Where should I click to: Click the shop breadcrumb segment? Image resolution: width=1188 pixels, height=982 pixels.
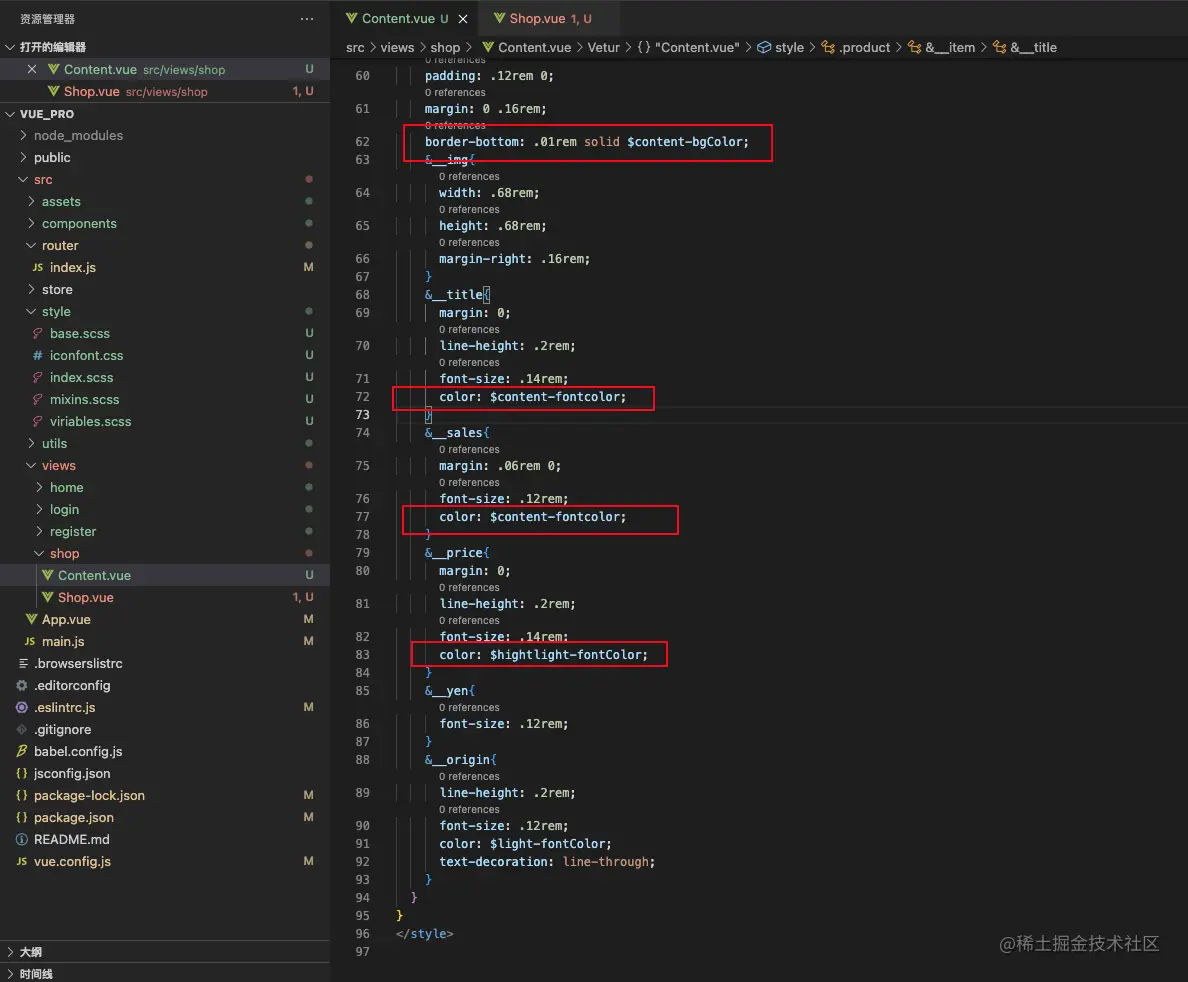pos(445,47)
